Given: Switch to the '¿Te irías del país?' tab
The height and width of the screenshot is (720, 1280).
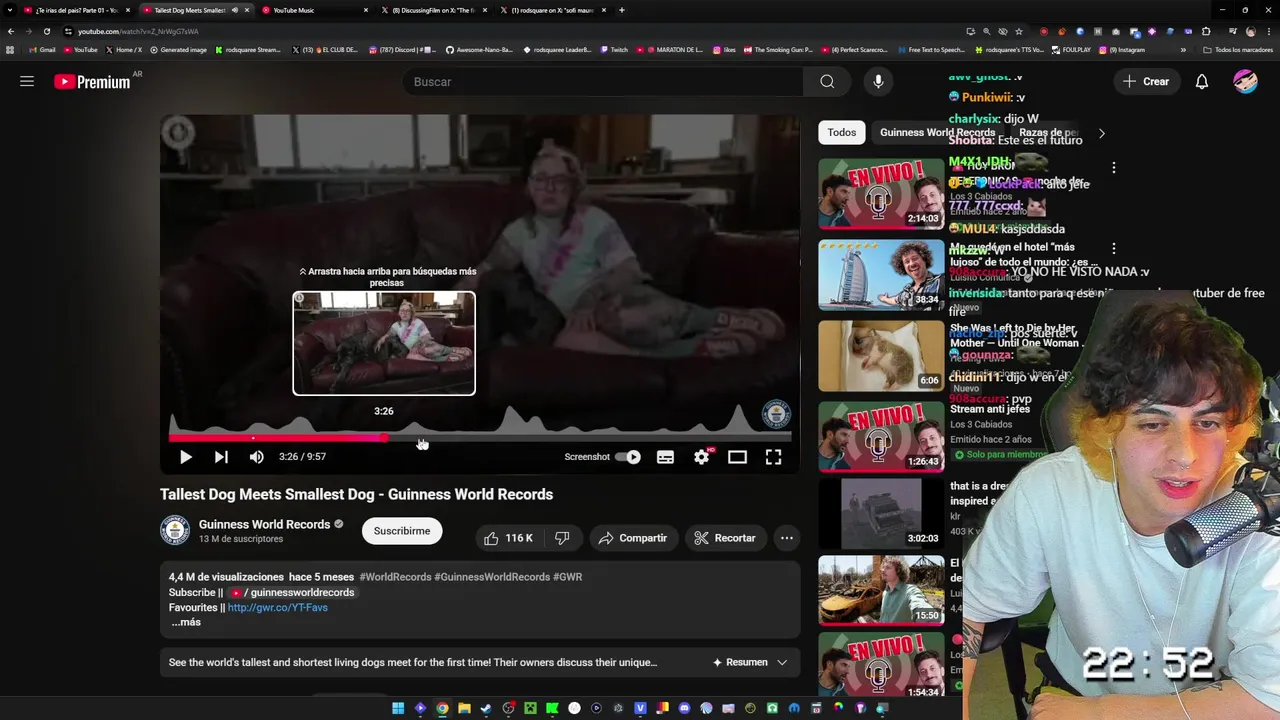Looking at the screenshot, I should [x=78, y=10].
